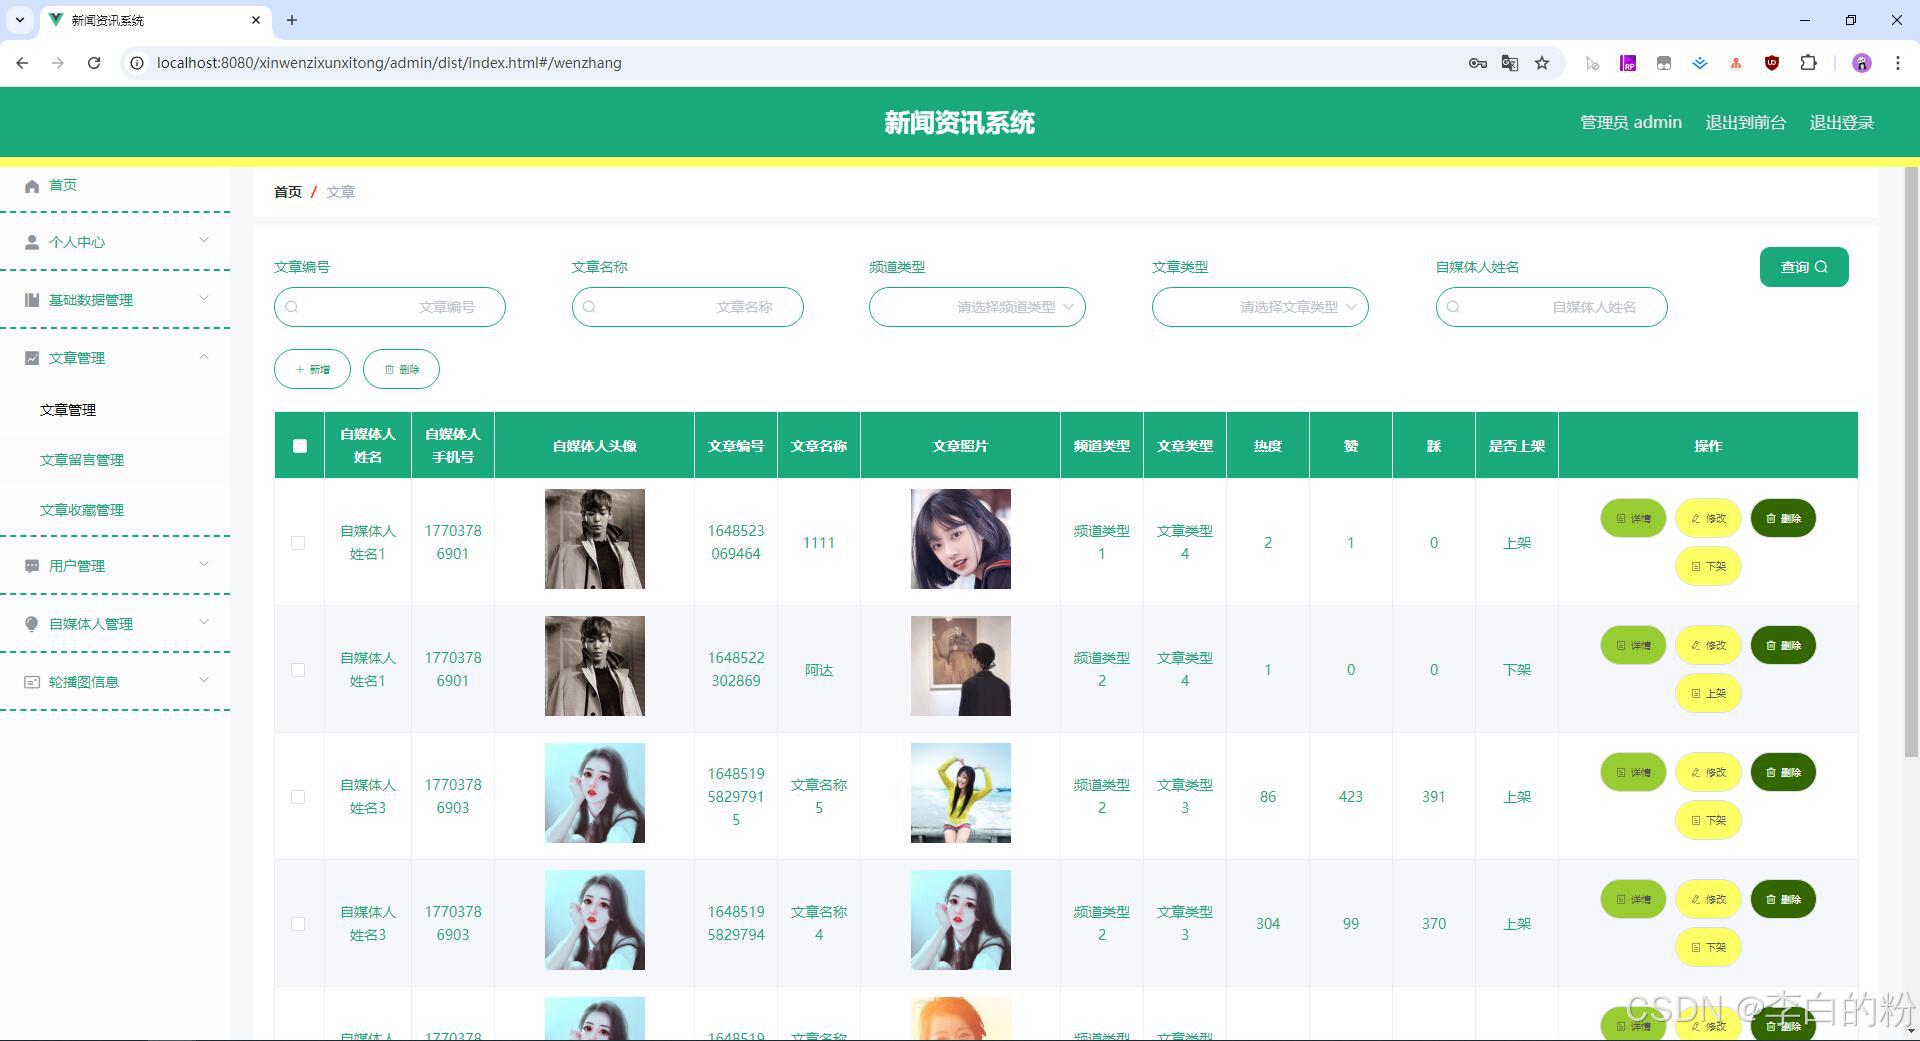Check the row for 文章名称5
Screen dimensions: 1920x1041
tap(298, 797)
